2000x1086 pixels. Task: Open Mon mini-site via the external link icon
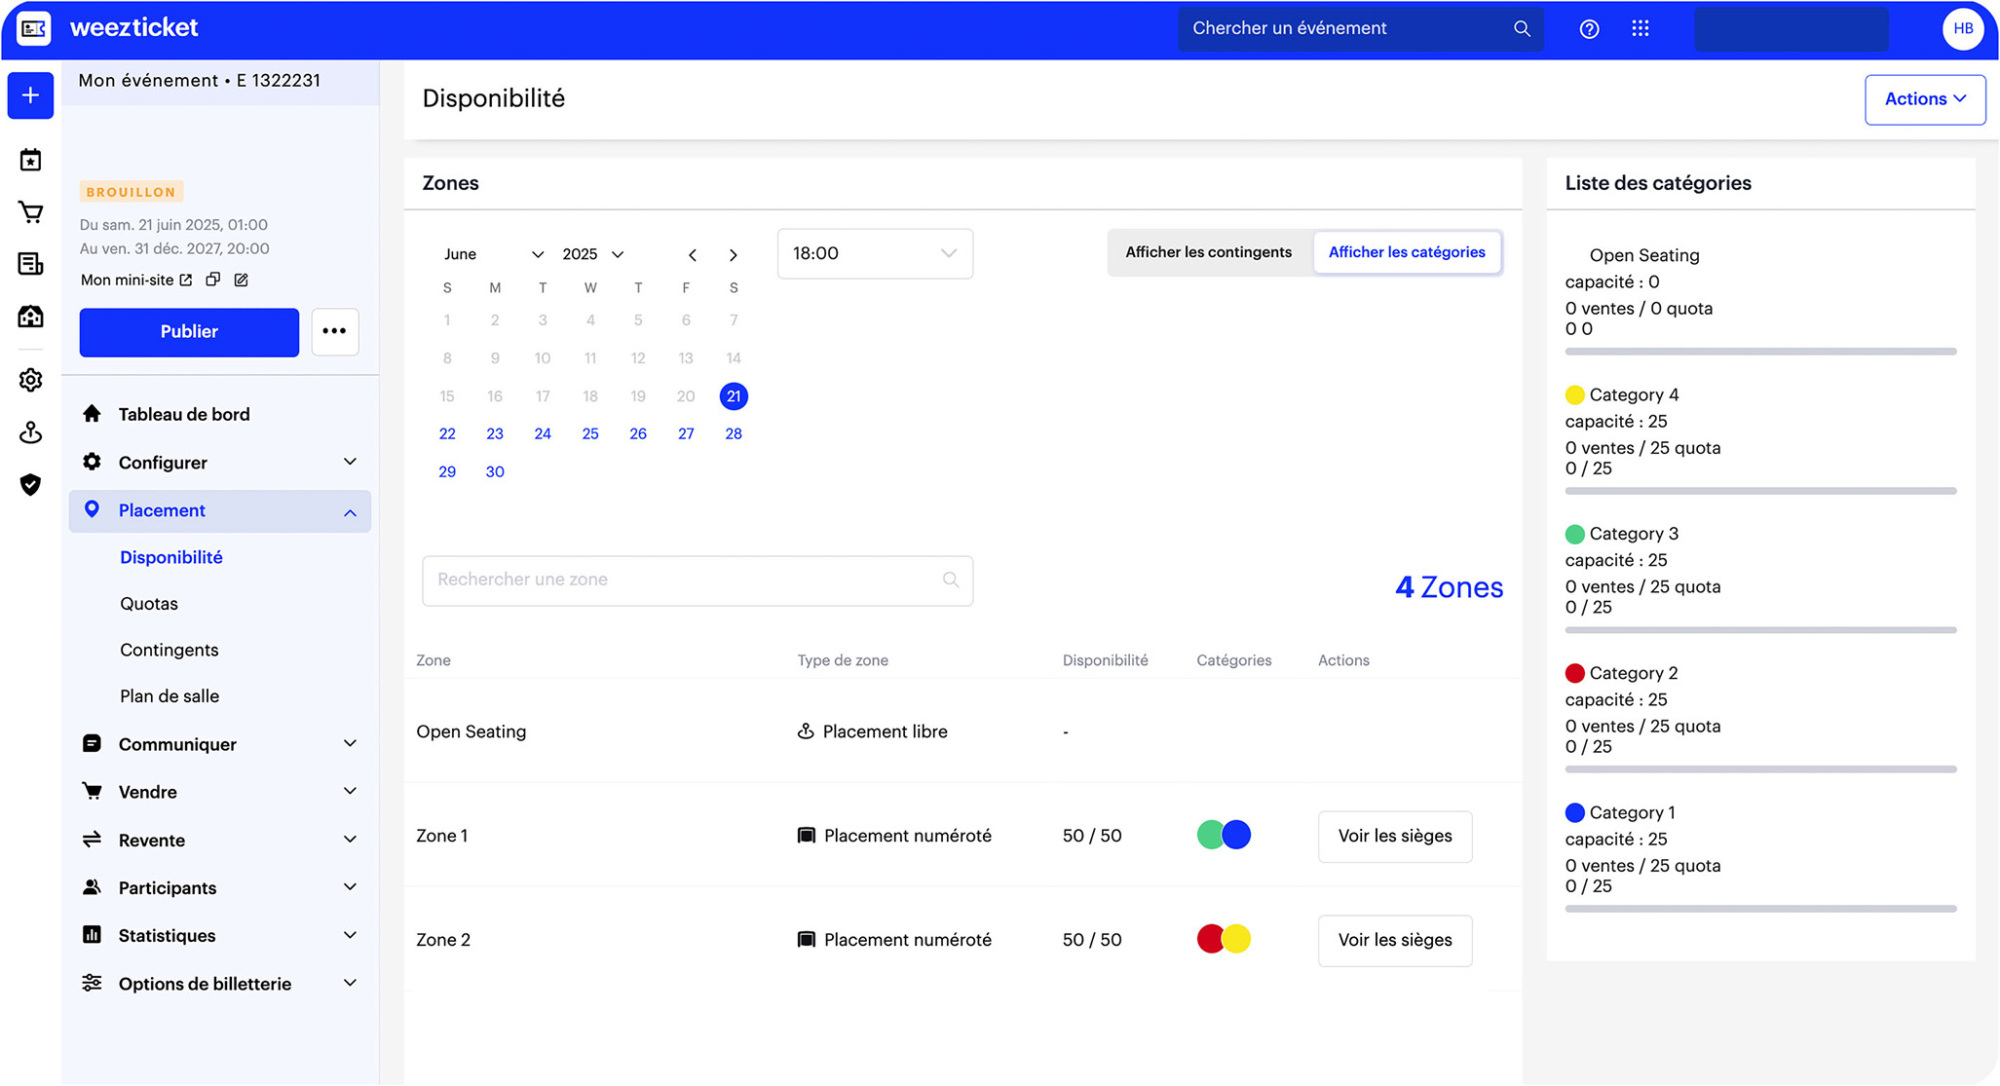tap(184, 279)
